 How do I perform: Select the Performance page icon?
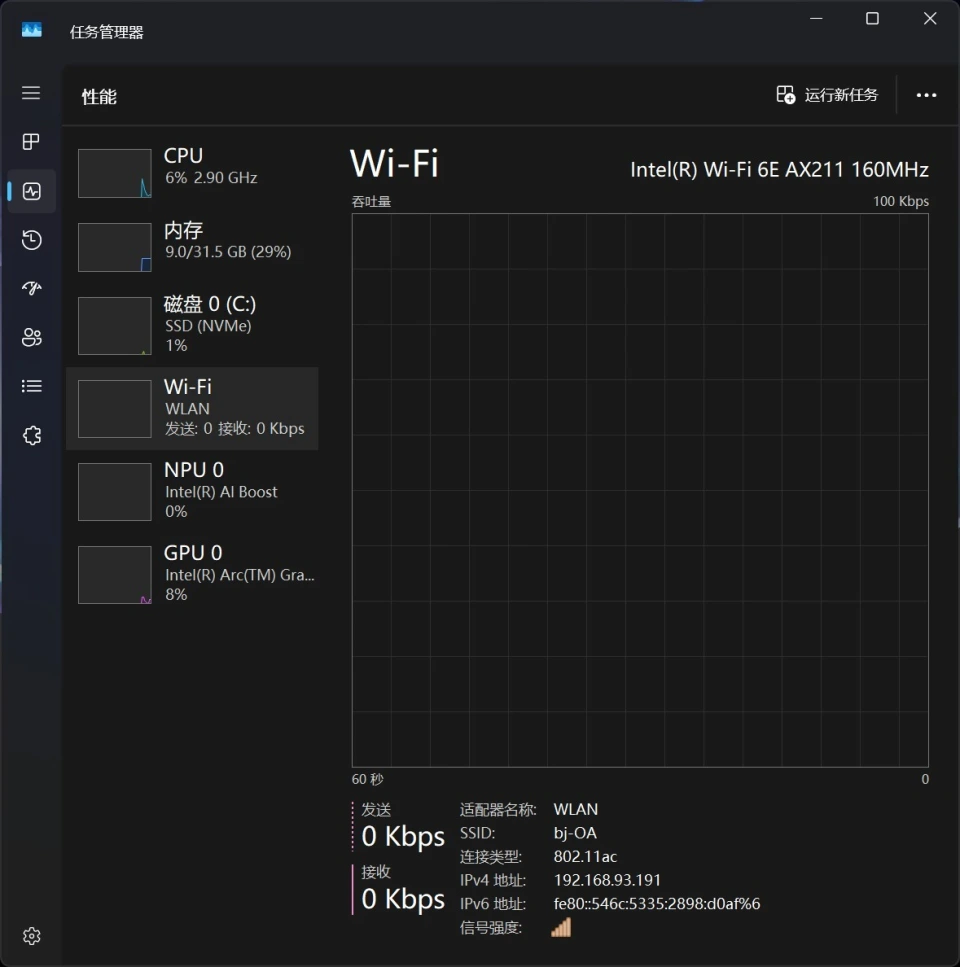point(31,191)
